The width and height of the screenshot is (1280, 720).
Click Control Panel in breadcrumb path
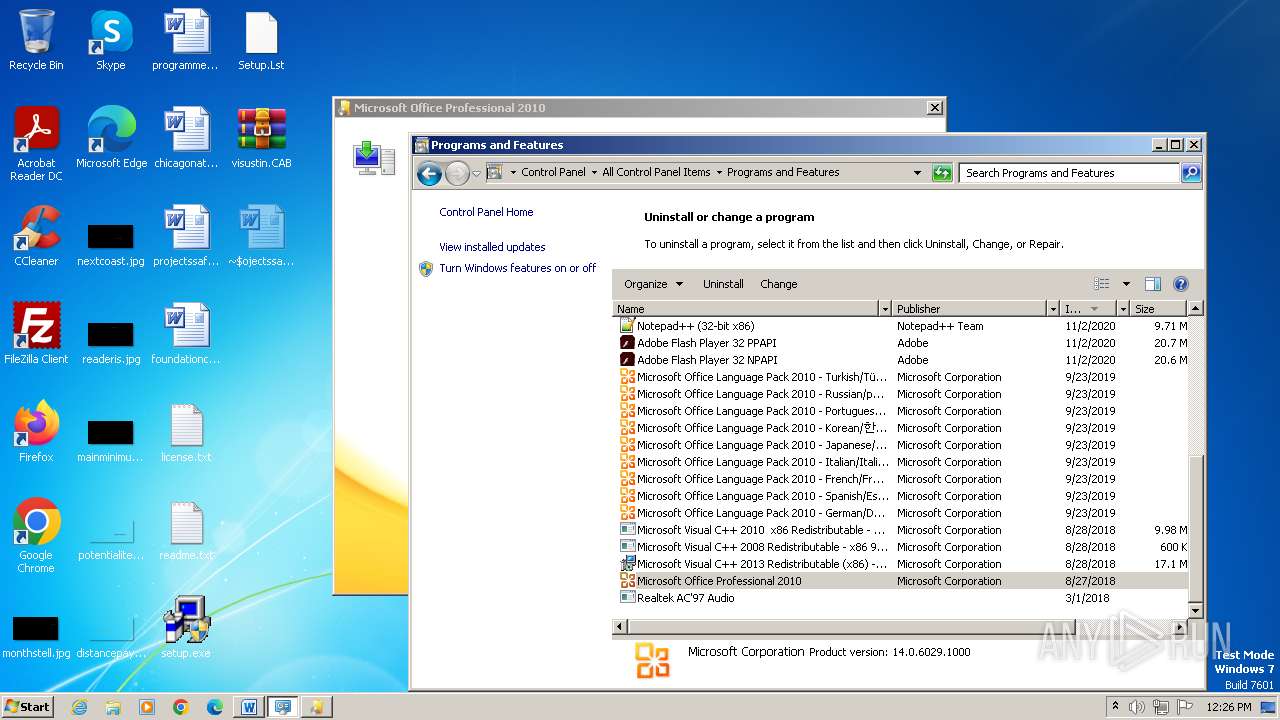tap(553, 172)
